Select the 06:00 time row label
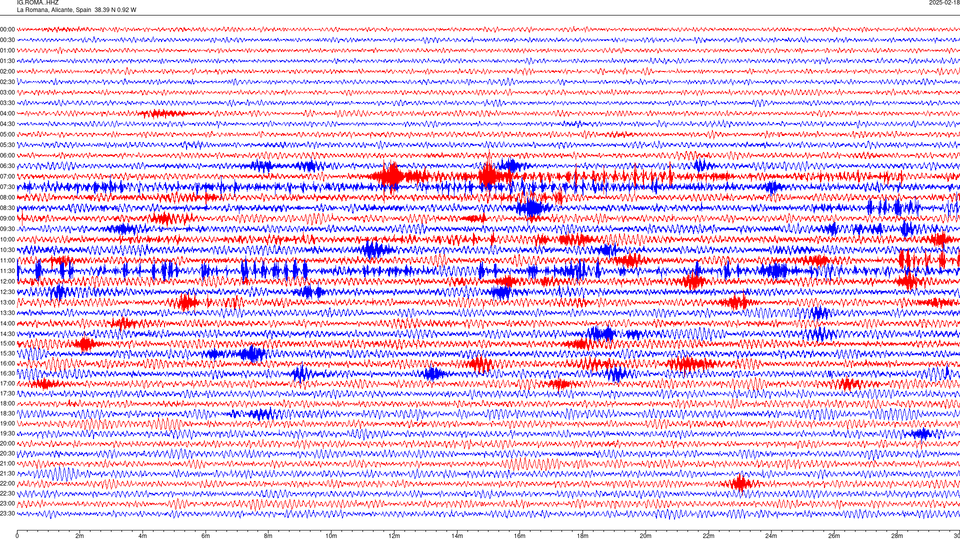The width and height of the screenshot is (960, 540). point(7,156)
